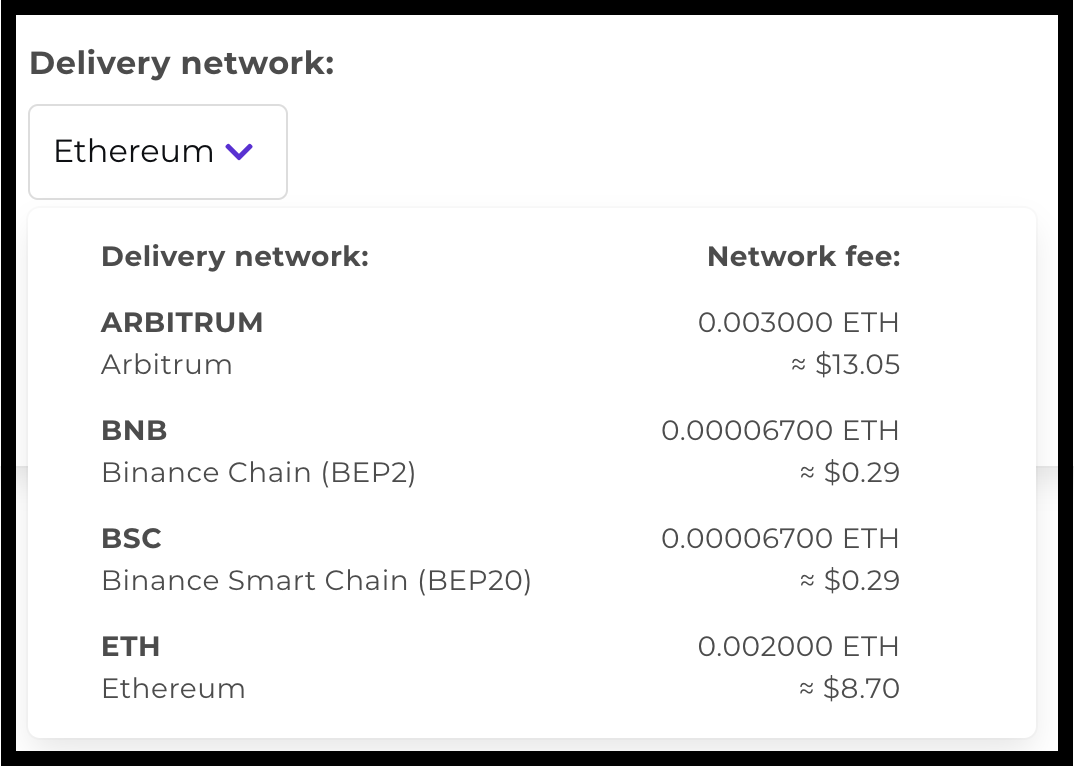Screen dimensions: 1074x770
Task: Click the Arbitrum subtitle text
Action: (x=167, y=364)
